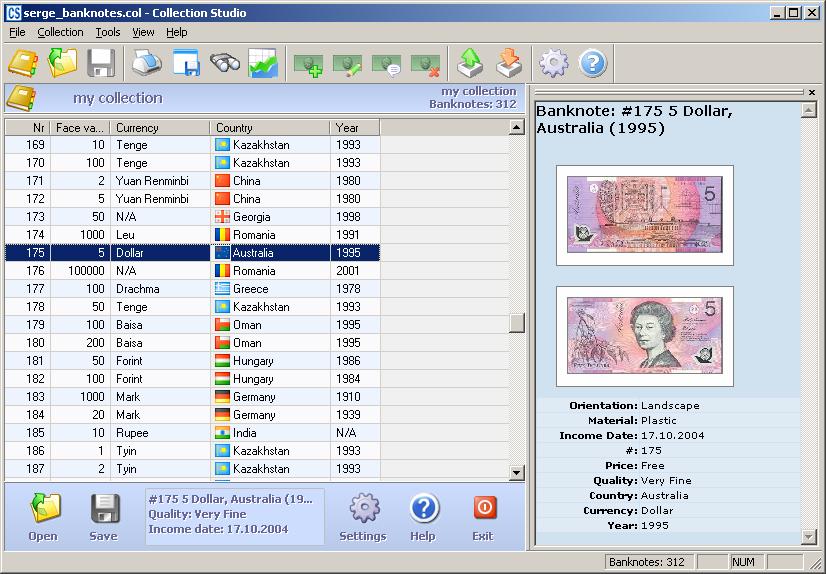Select row 169 Tenge Kazakhstan
The width and height of the screenshot is (826, 574).
(x=192, y=145)
